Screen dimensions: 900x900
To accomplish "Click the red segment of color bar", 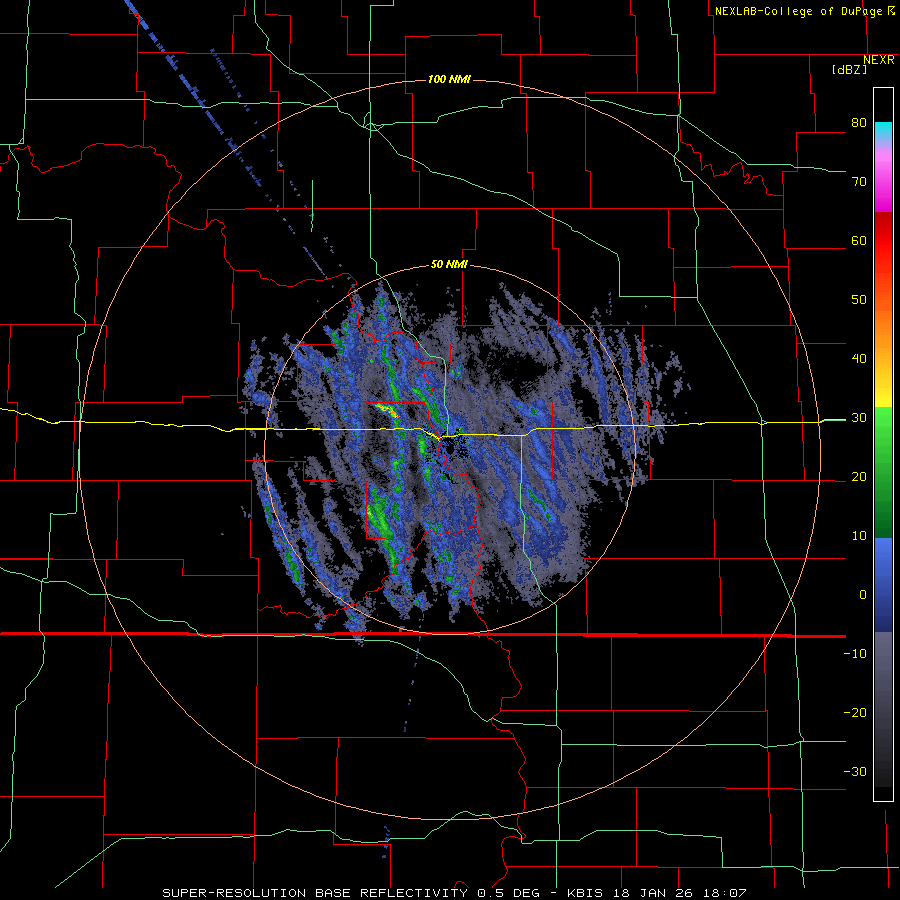I will point(883,236).
